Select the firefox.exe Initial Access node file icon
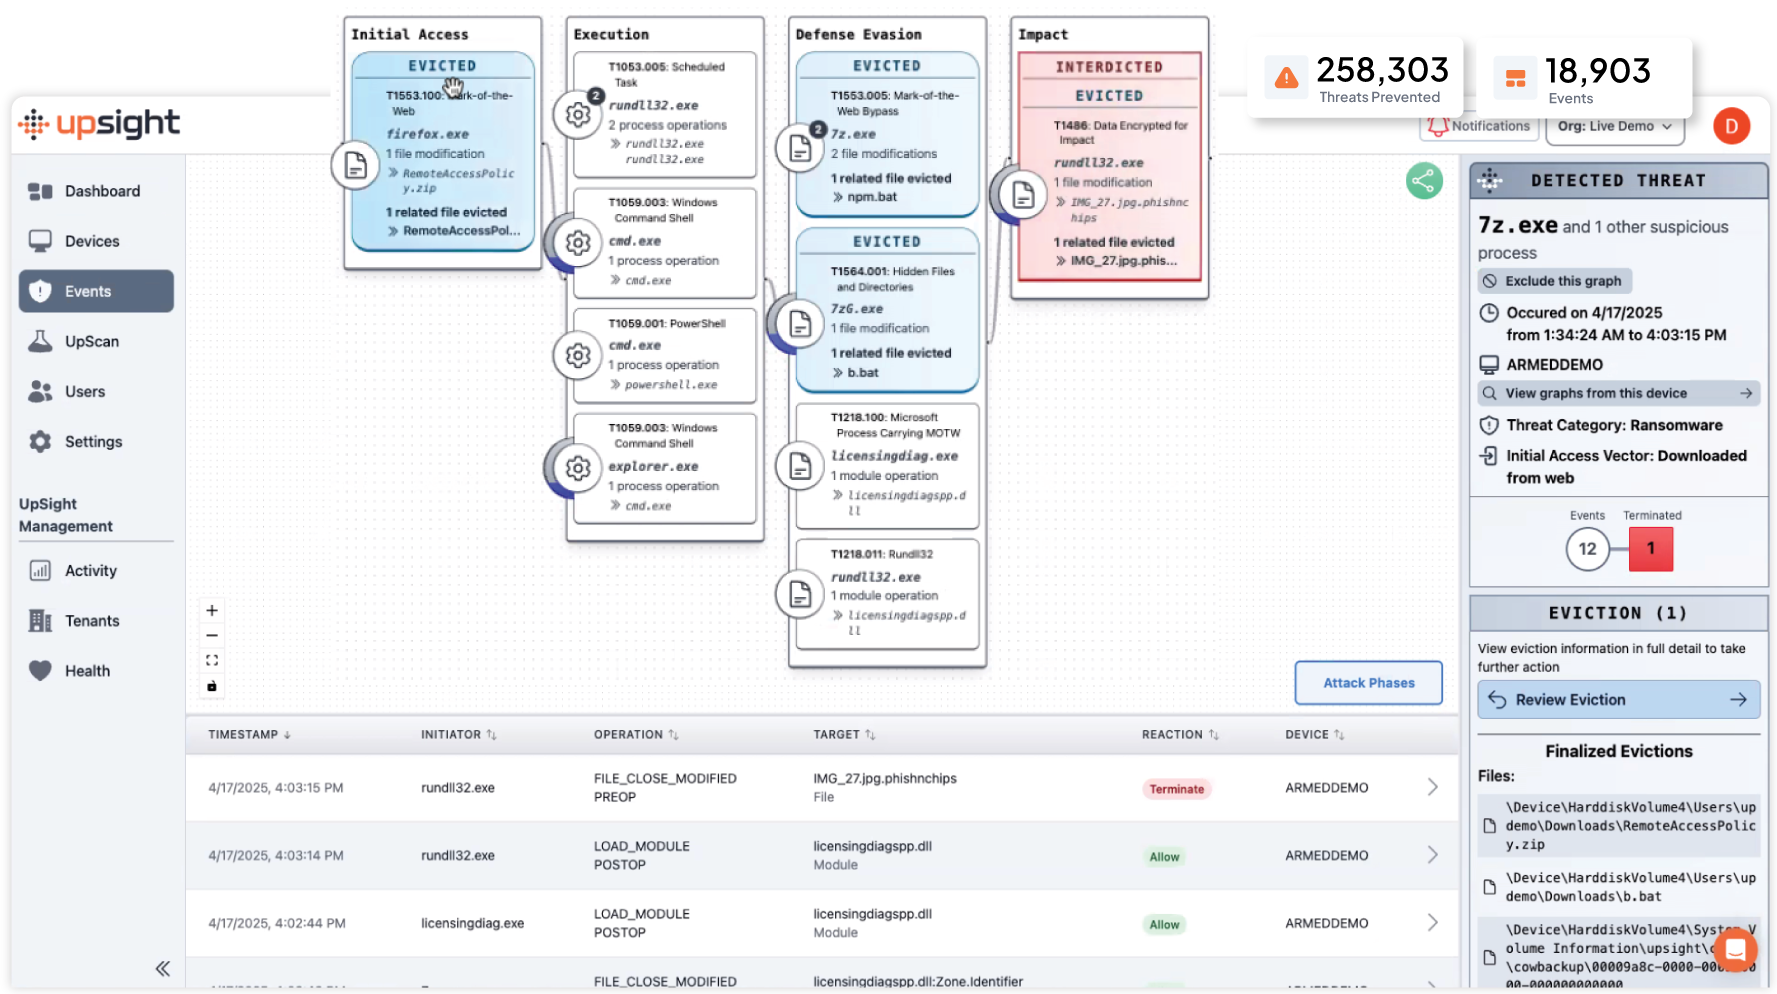Screen dimensions: 1777x994 point(355,165)
